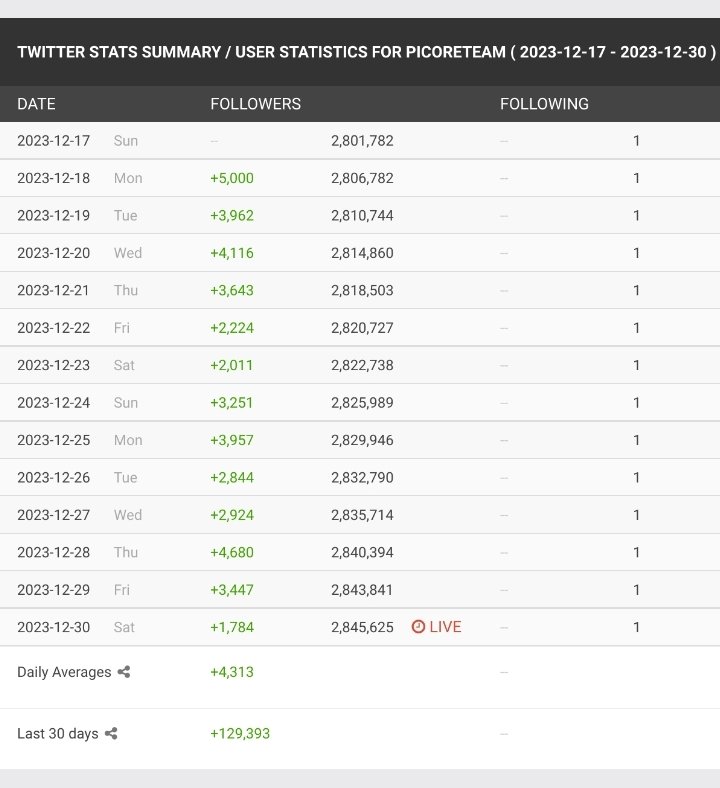Viewport: 720px width, 788px height.
Task: Click following count 1 for 2023-12-17
Action: [x=637, y=141]
